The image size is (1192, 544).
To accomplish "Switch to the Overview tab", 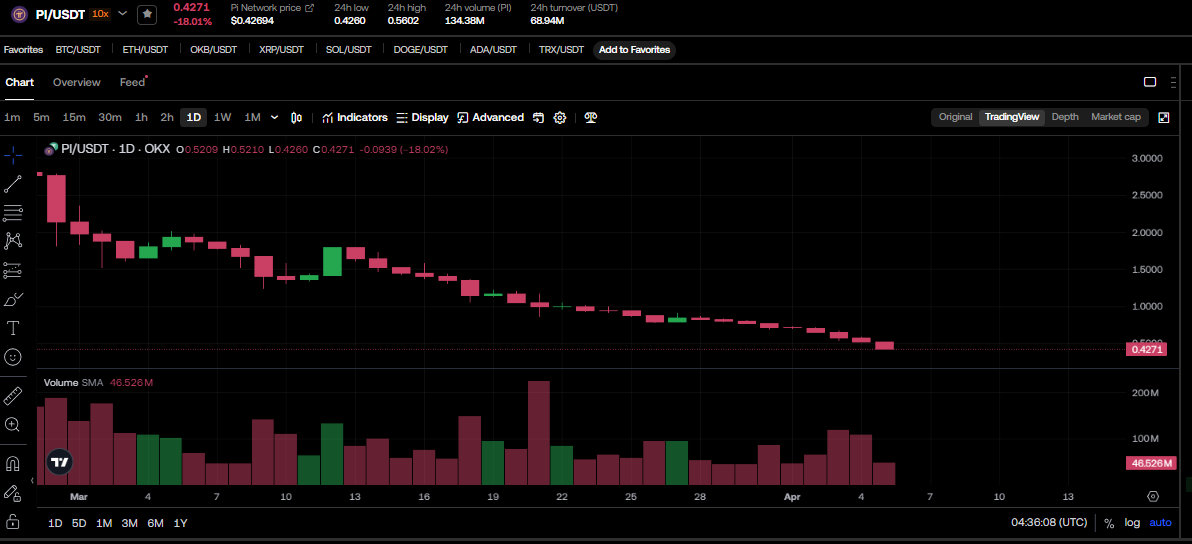I will point(77,82).
